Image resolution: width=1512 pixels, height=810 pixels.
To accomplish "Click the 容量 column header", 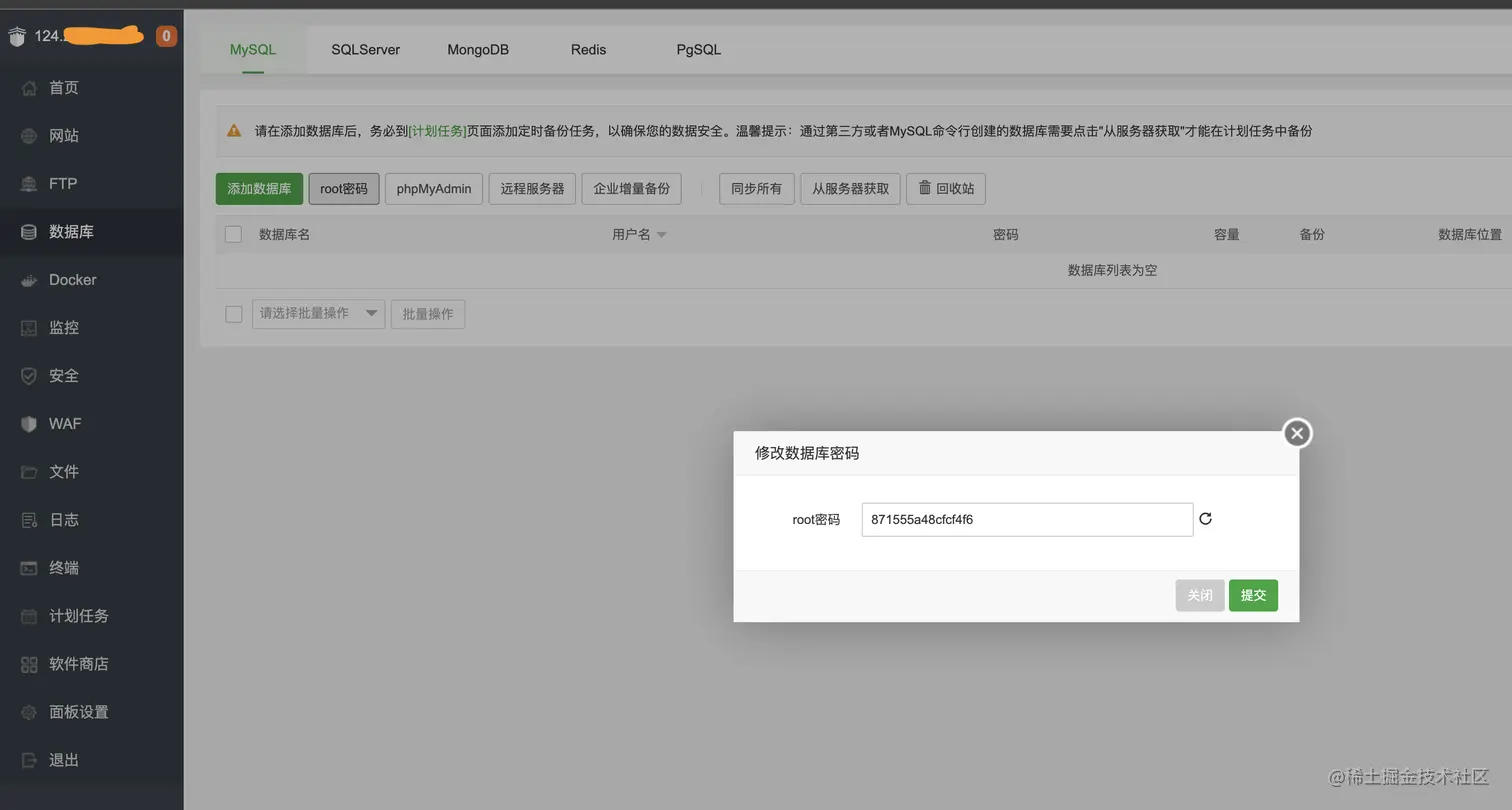I will (x=1227, y=235).
